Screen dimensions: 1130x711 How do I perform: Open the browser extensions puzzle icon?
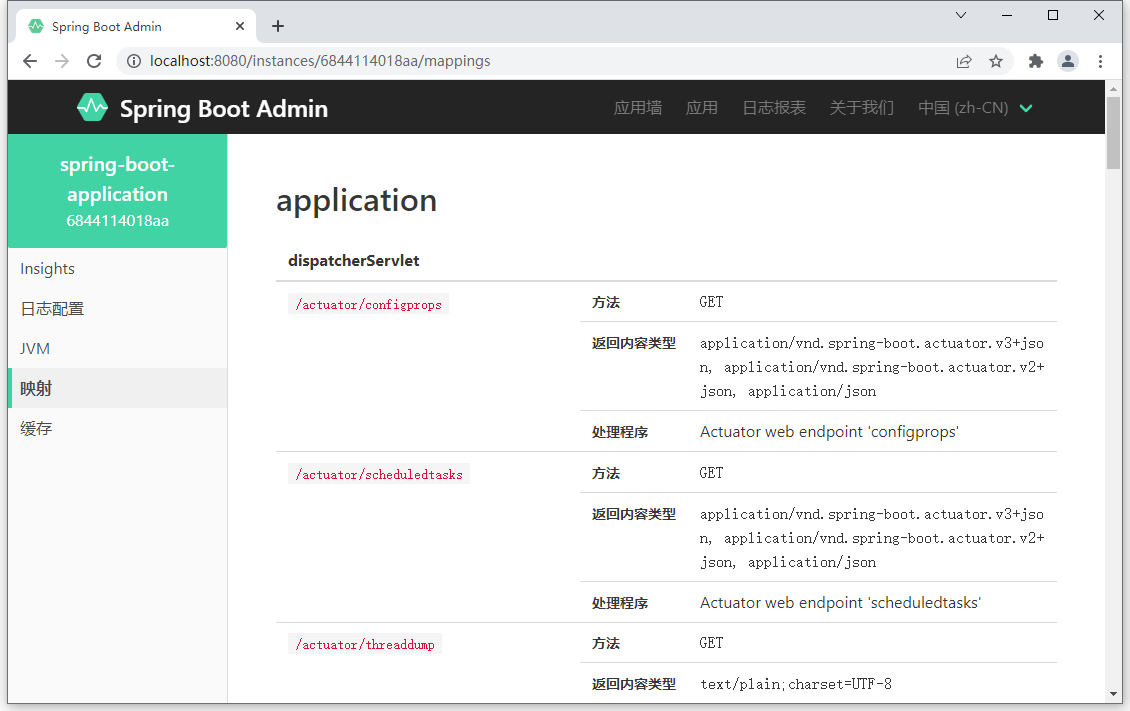[1036, 61]
